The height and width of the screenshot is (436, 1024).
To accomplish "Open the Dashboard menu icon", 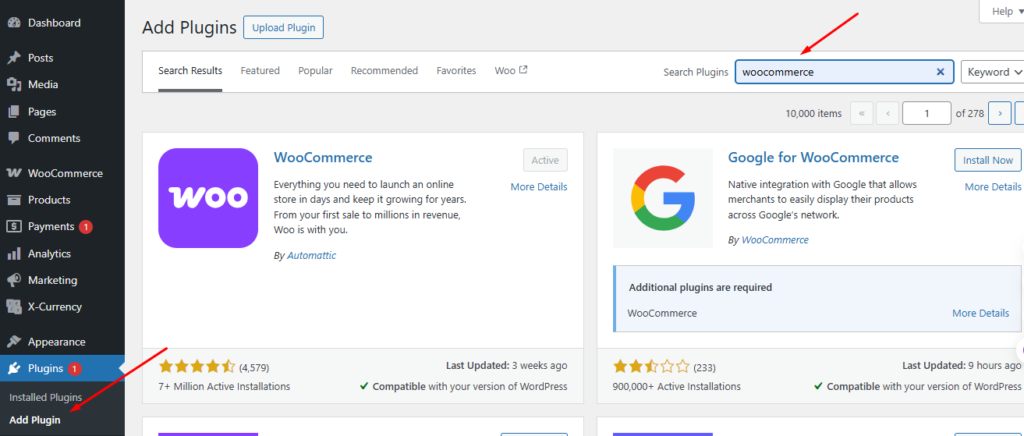I will [x=13, y=22].
